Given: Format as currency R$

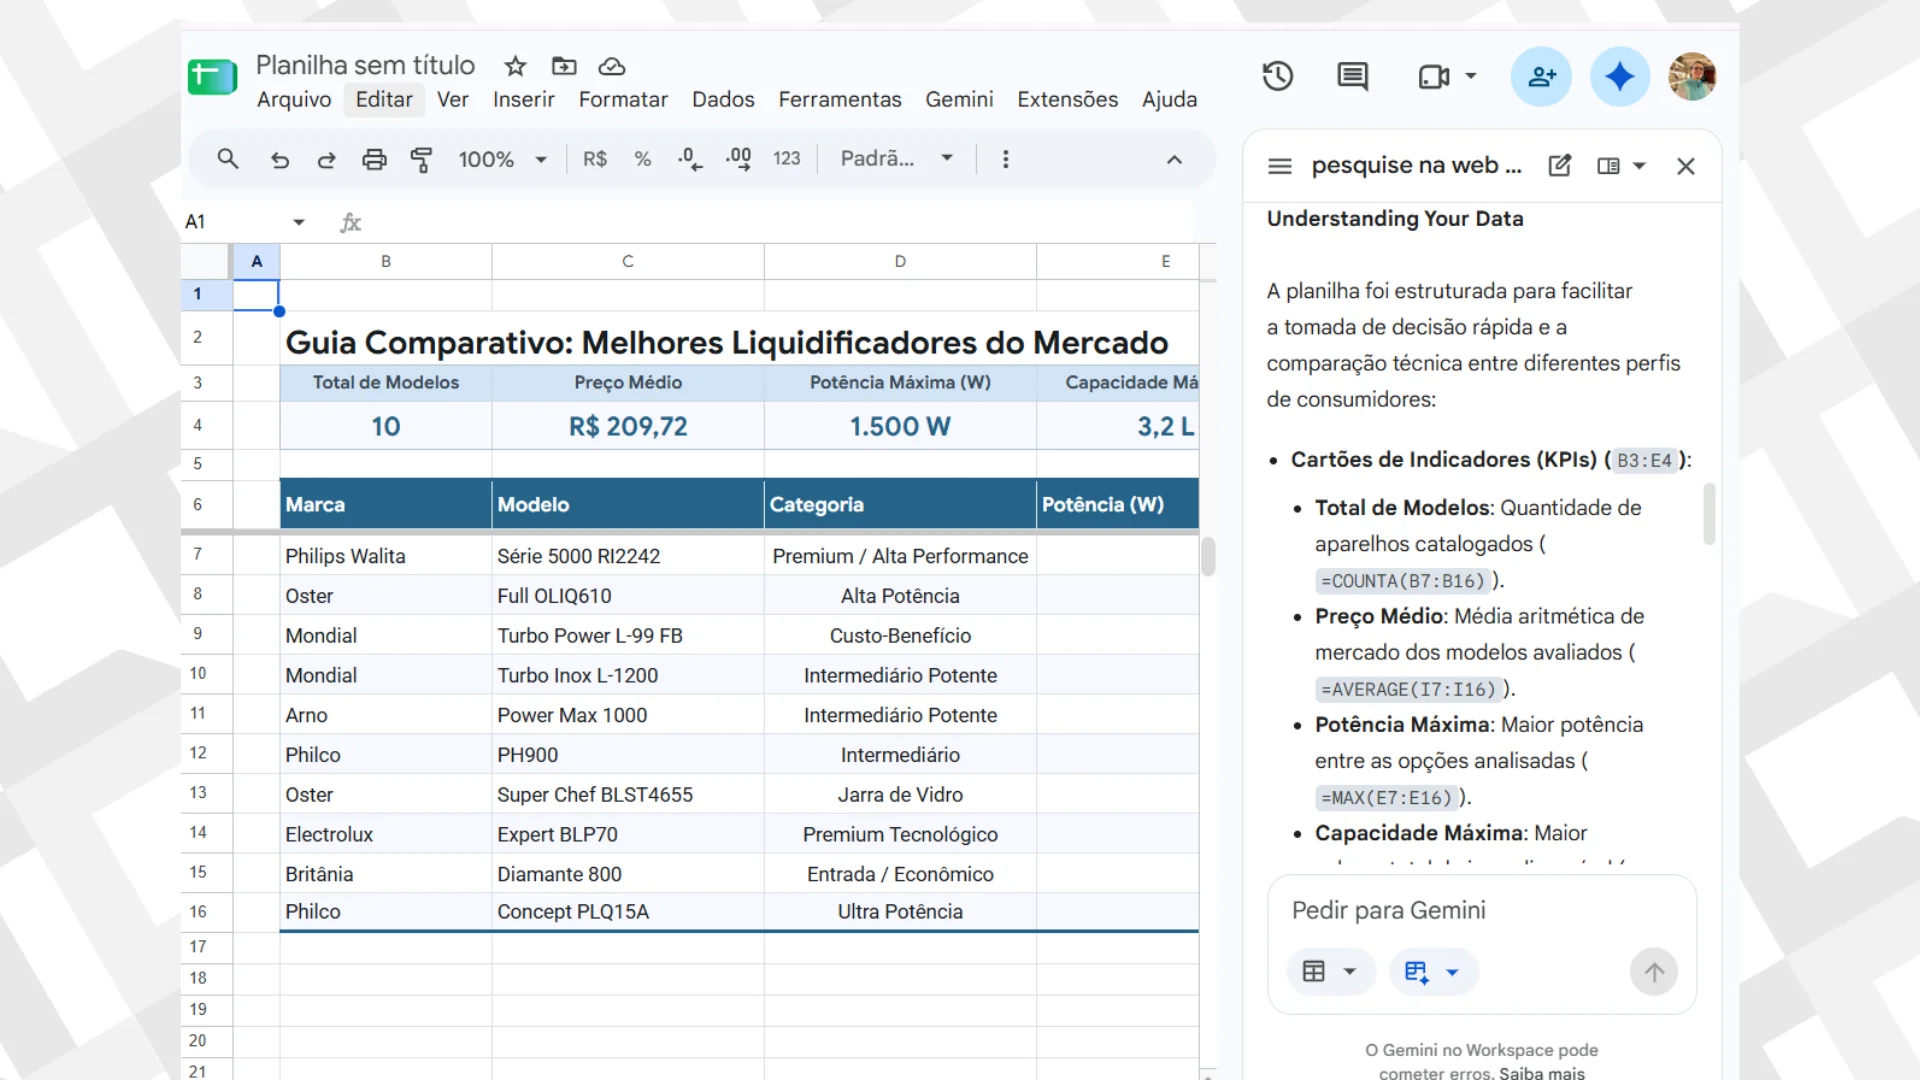Looking at the screenshot, I should pyautogui.click(x=595, y=159).
